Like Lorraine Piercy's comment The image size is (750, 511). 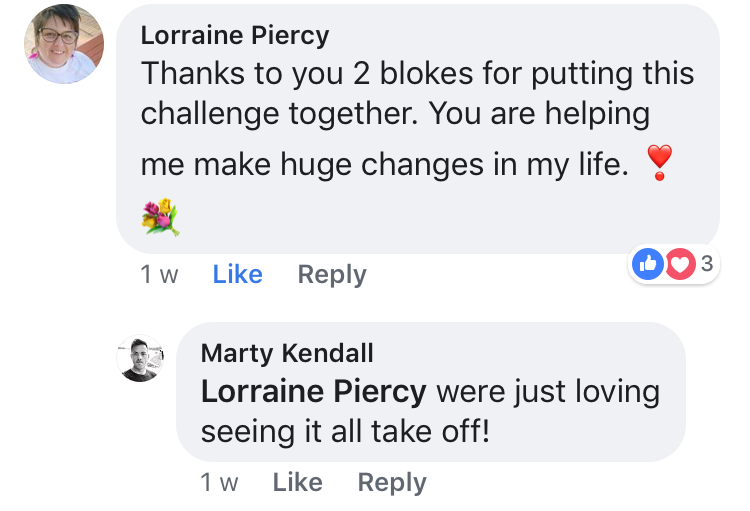[238, 275]
